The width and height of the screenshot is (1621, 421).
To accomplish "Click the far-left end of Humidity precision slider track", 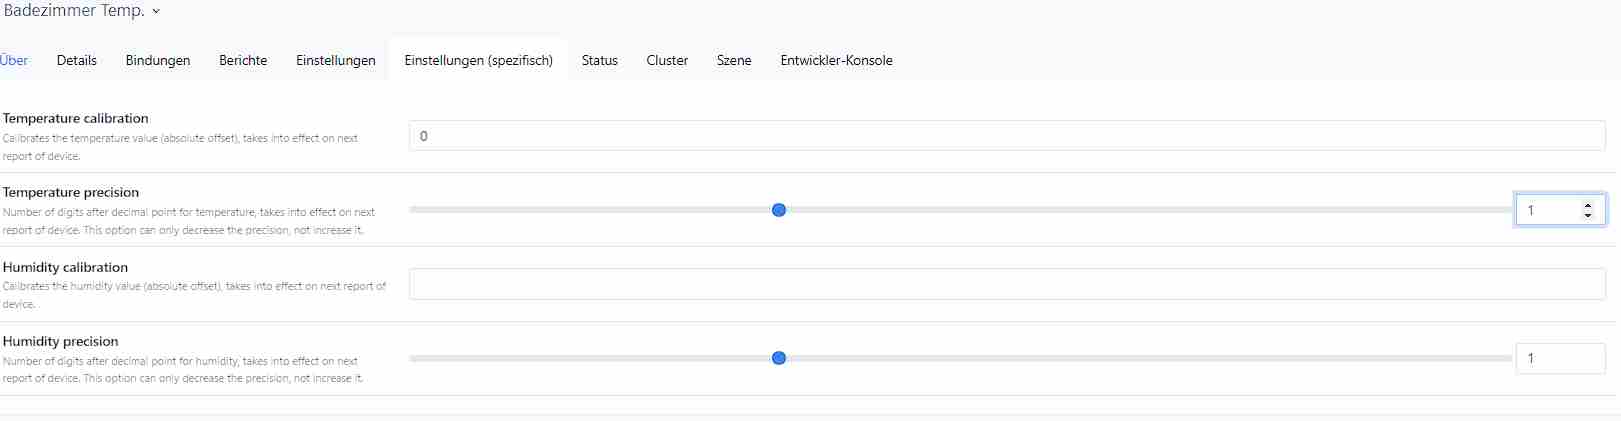I will click(413, 358).
